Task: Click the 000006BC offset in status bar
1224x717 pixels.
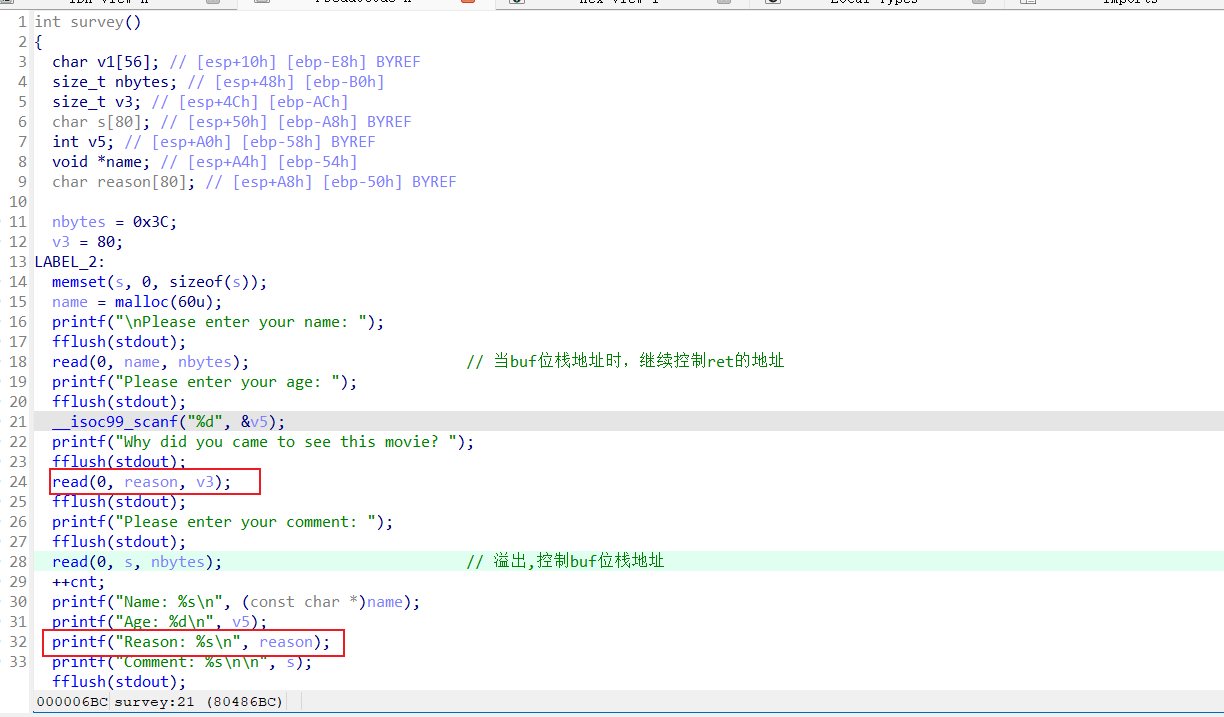Action: (72, 702)
